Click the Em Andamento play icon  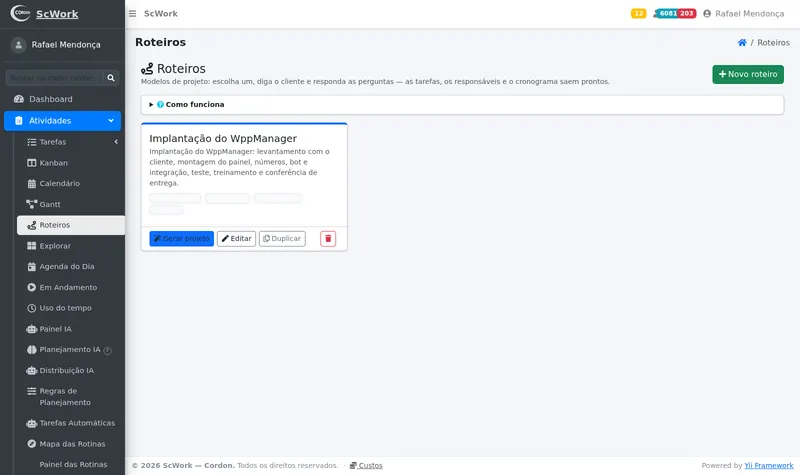[32, 287]
